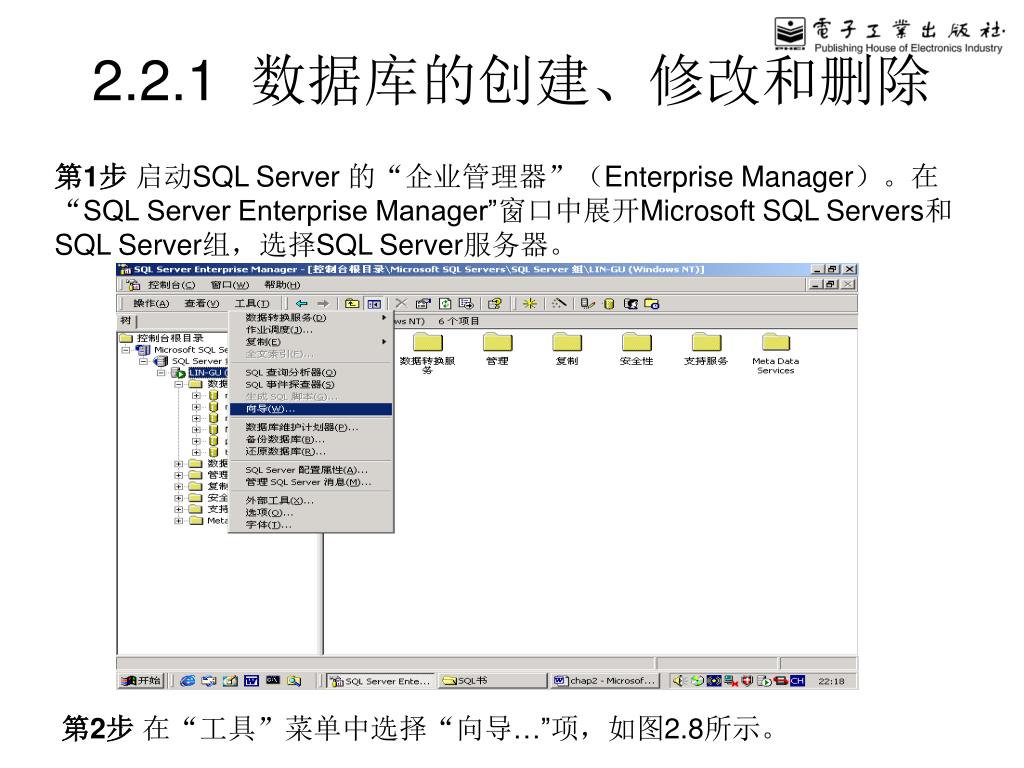Choose SQL 事件探查器(S) menu item
Viewport: 1024px width, 768px height.
(x=311, y=385)
